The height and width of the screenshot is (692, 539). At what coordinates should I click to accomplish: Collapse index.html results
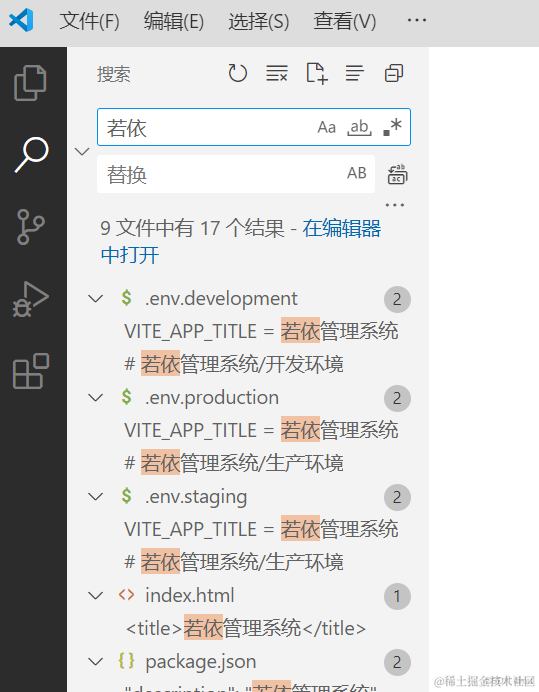95,596
